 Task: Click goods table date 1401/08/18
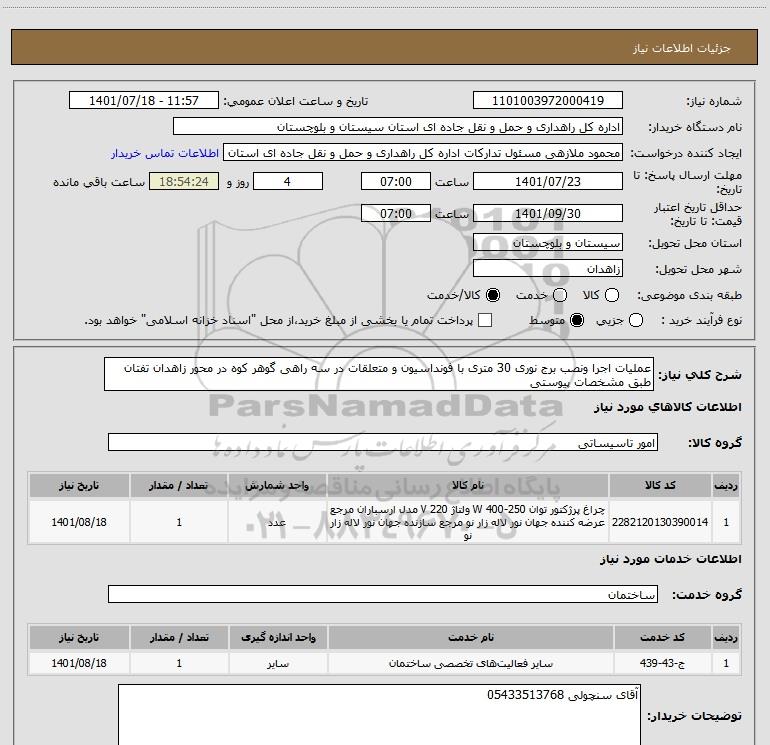click(79, 522)
